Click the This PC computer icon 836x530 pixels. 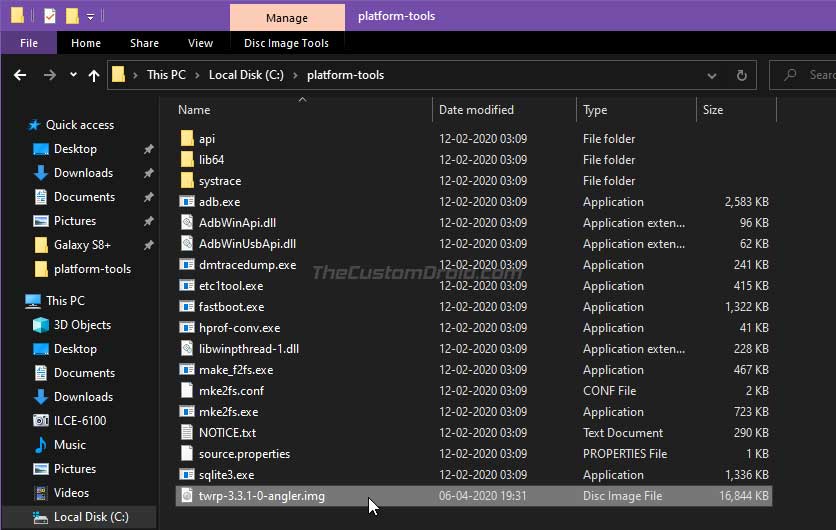(x=33, y=301)
